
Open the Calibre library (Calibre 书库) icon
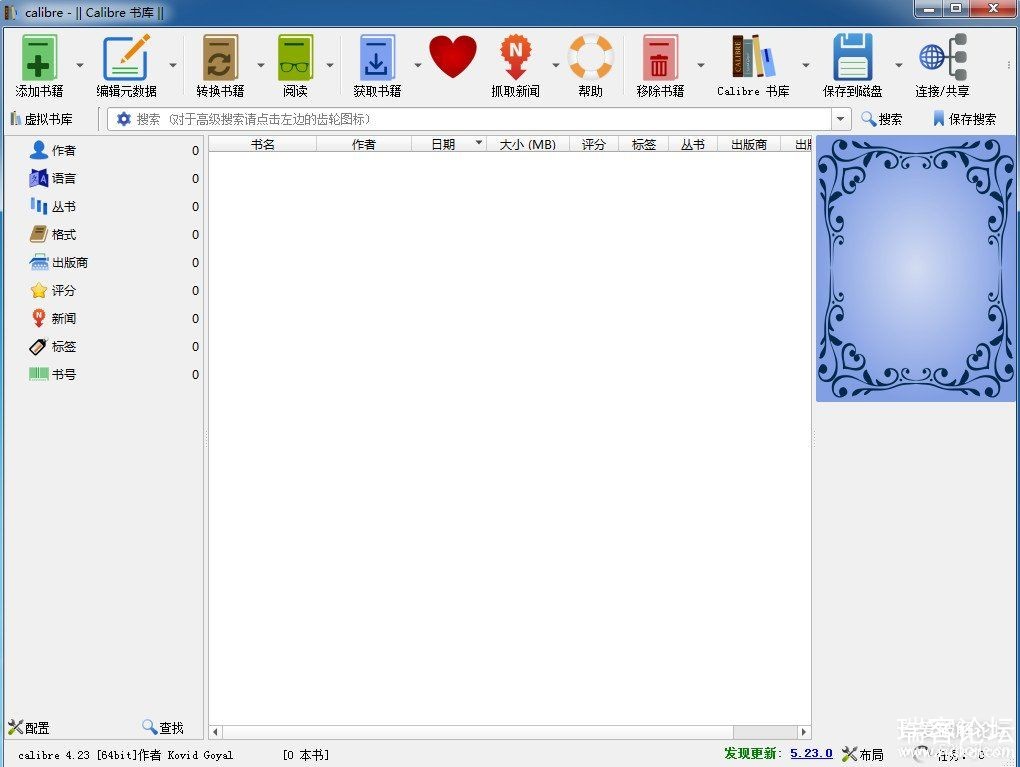(753, 57)
